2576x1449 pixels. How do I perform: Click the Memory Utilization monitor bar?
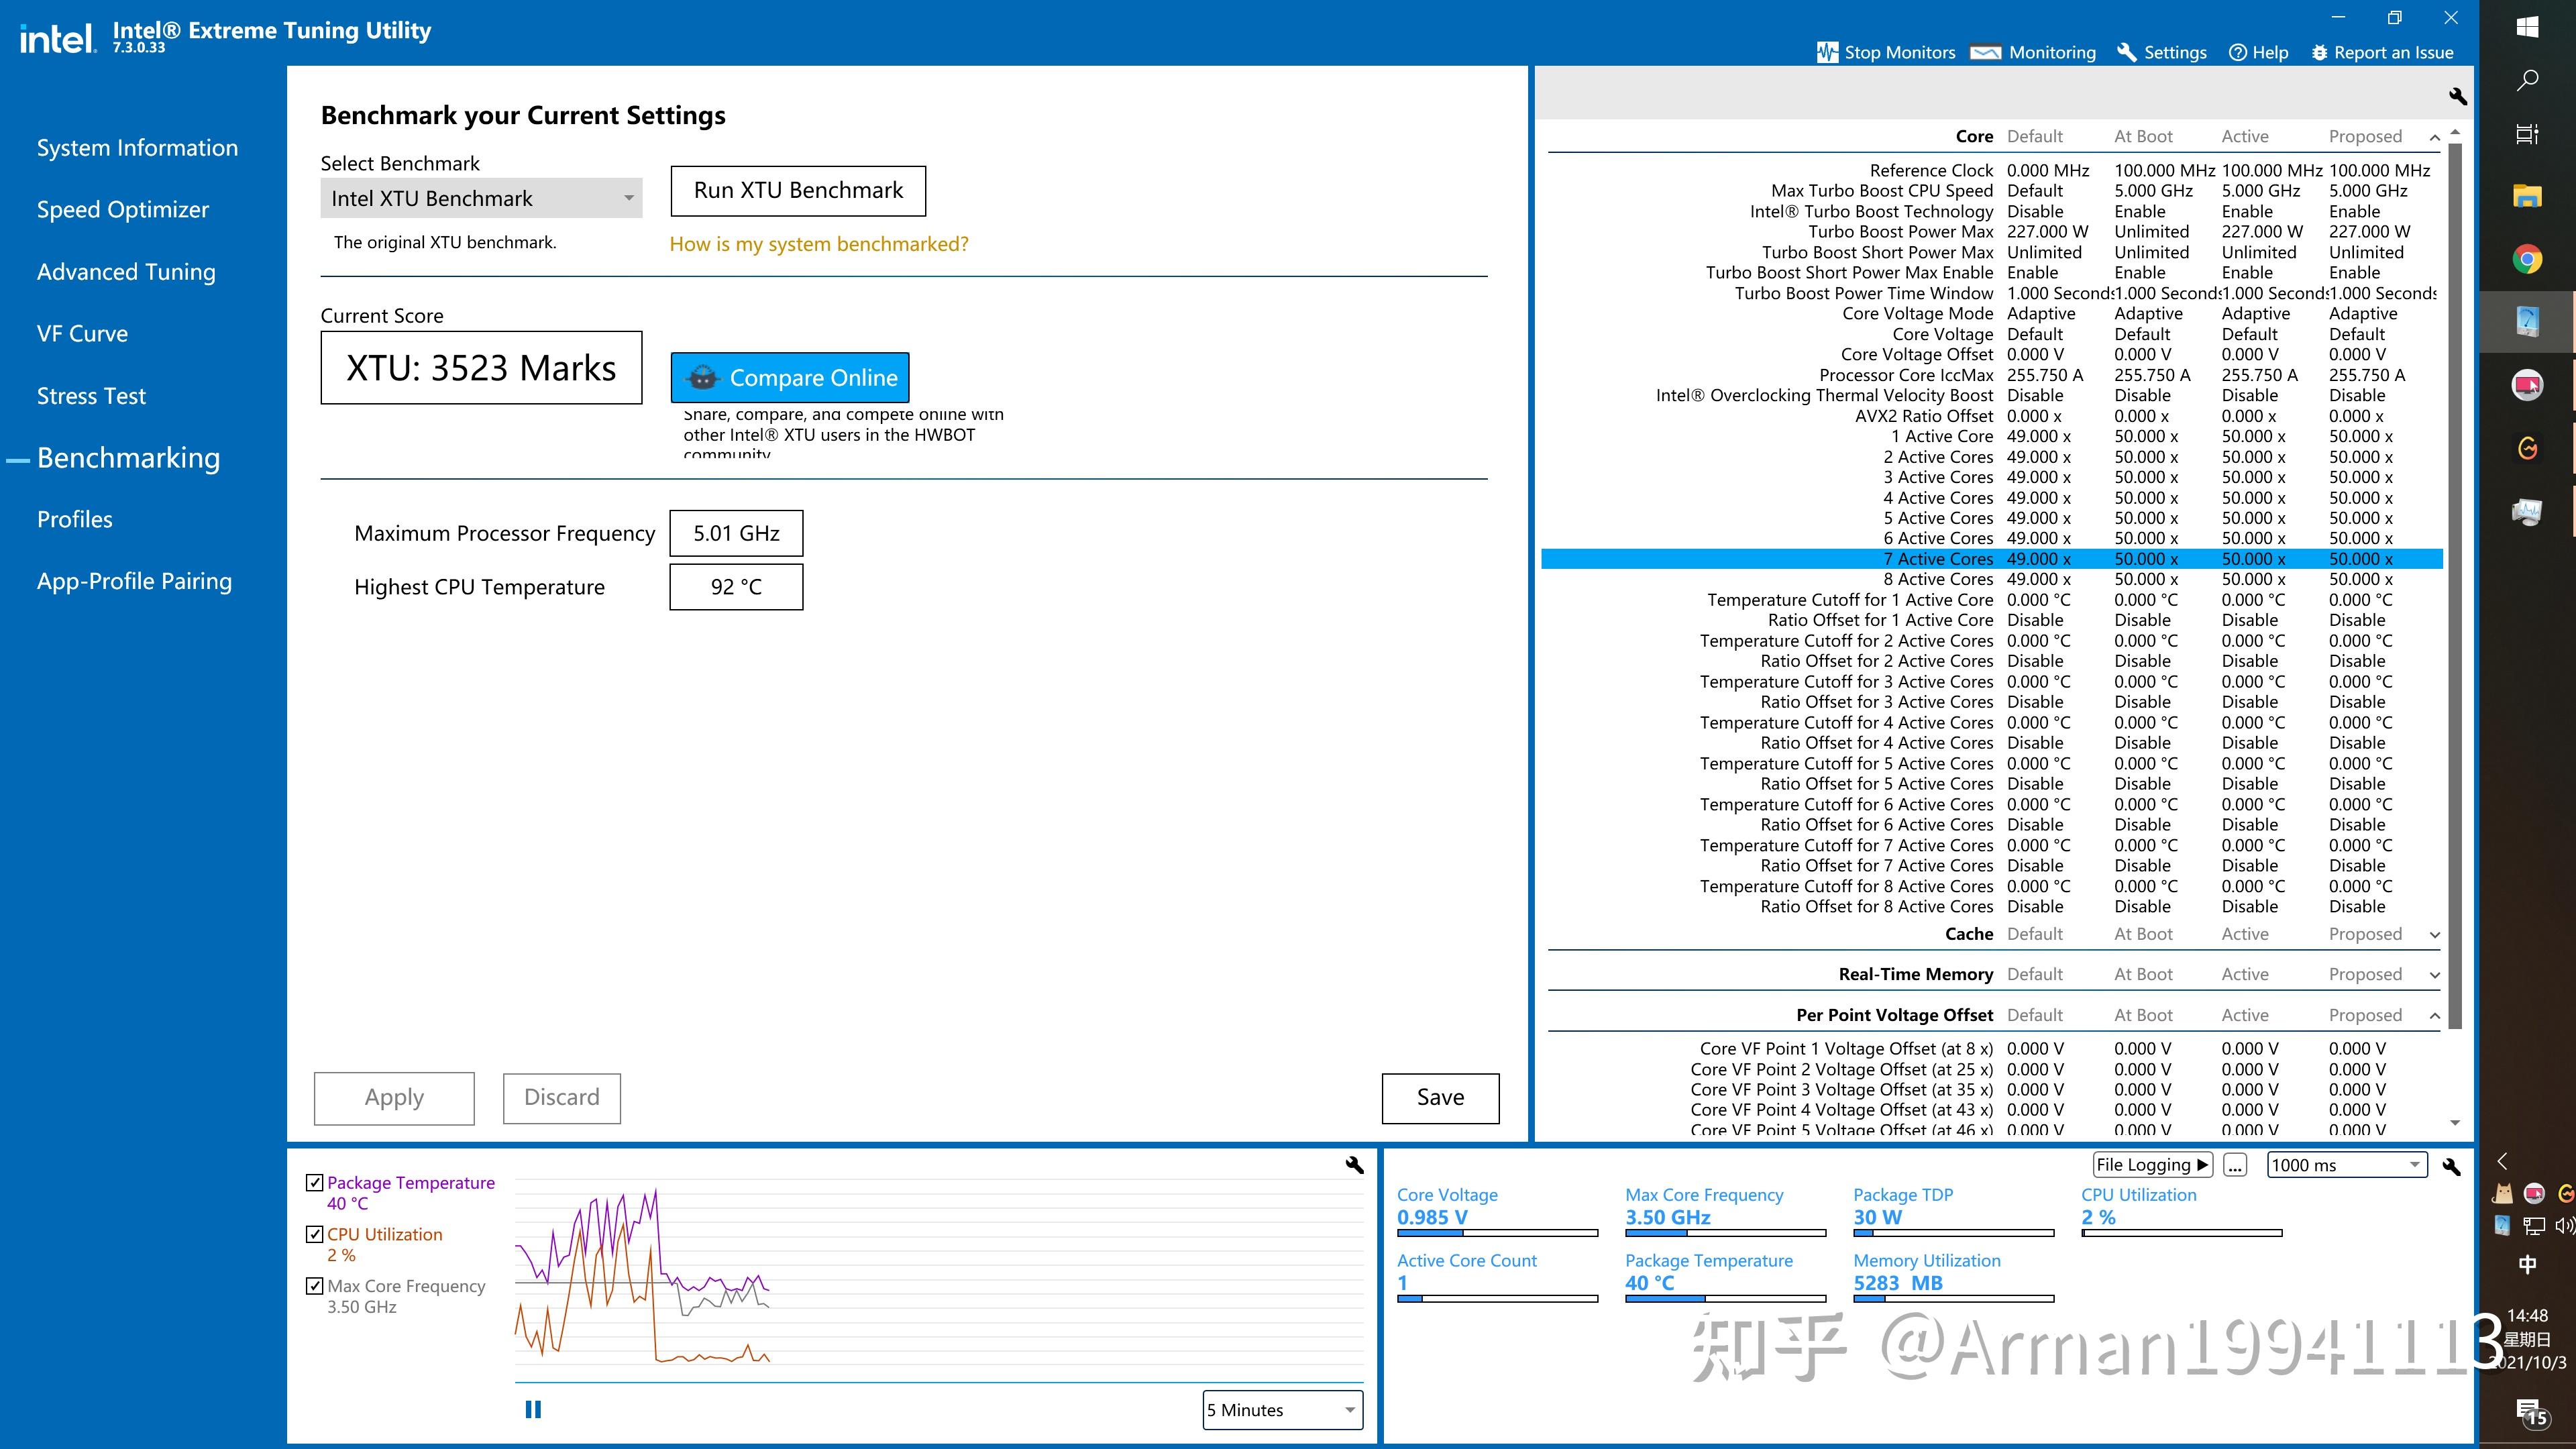[x=1953, y=1299]
